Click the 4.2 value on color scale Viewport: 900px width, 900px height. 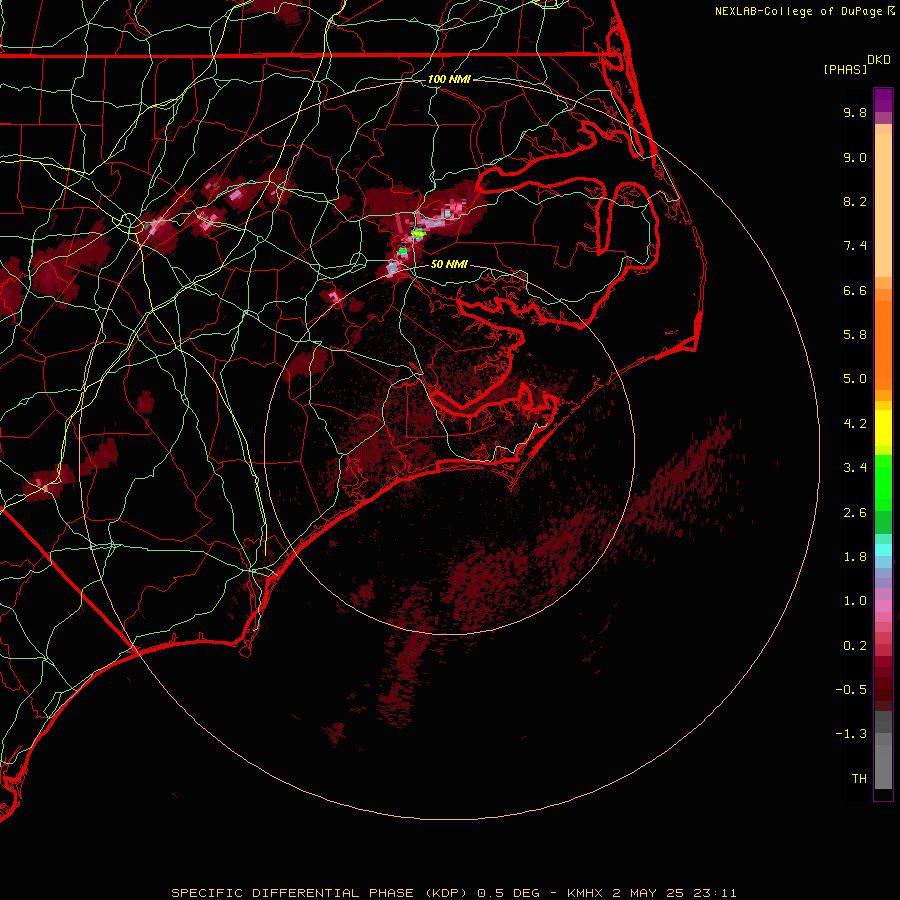855,424
